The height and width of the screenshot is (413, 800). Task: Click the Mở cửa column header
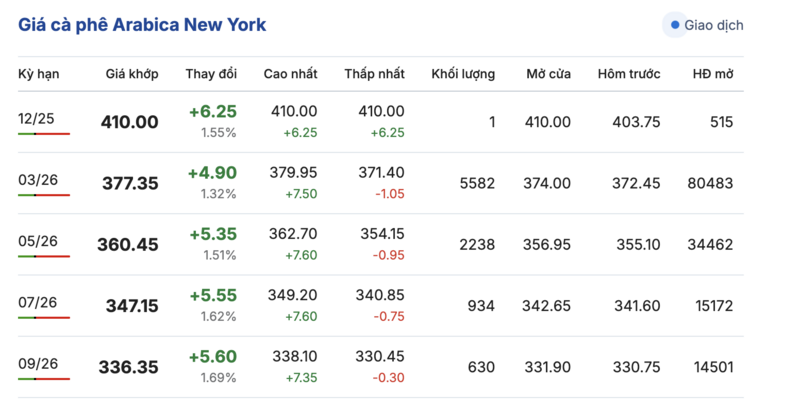(549, 75)
